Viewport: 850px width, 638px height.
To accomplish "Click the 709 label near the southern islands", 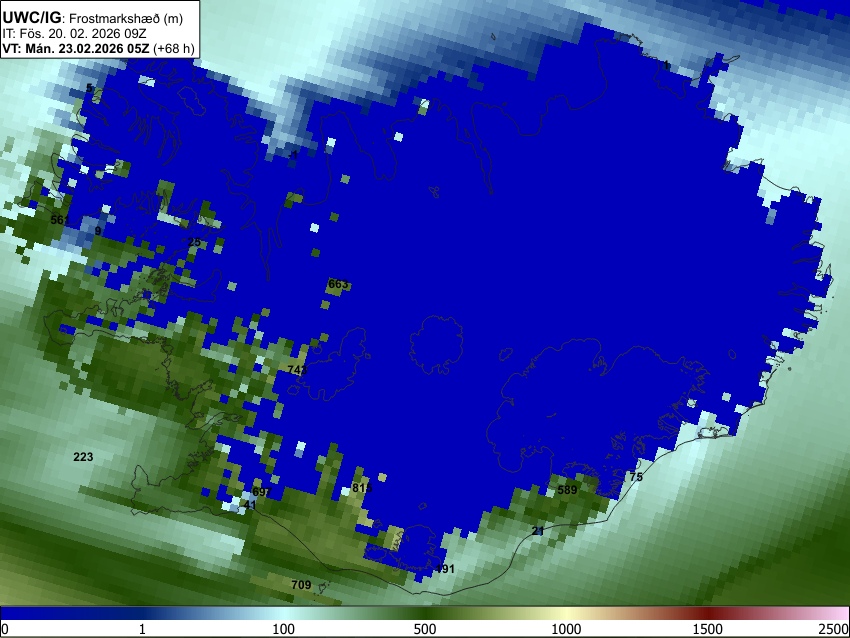I will click(x=301, y=585).
